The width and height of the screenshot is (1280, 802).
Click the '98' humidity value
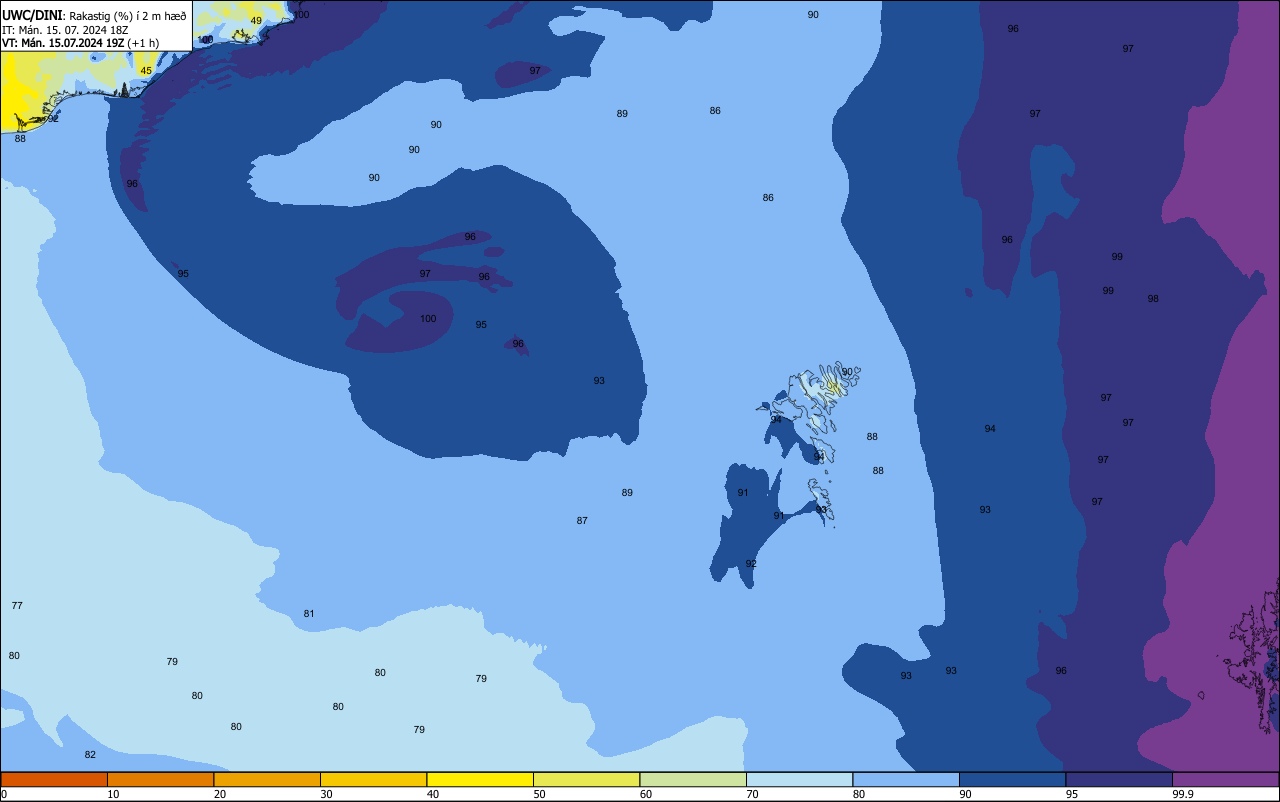click(x=1153, y=299)
